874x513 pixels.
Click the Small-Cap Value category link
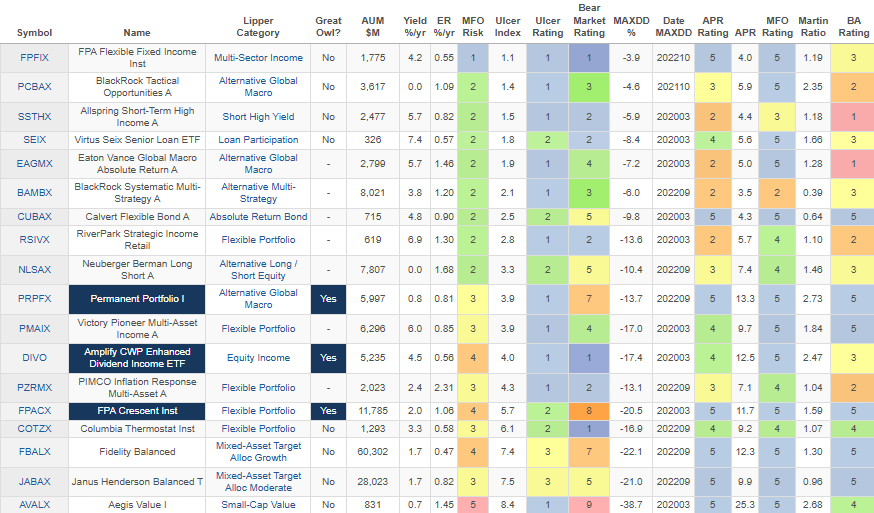tap(258, 505)
